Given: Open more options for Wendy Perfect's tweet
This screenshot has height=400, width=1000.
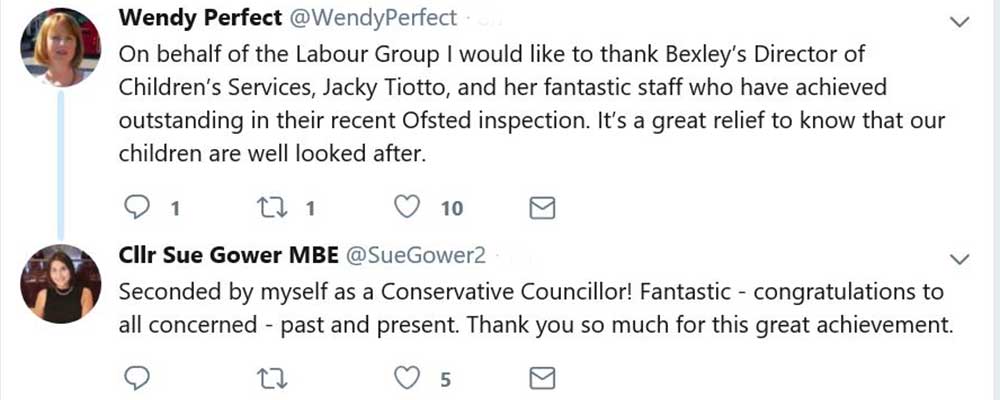Looking at the screenshot, I should 960,21.
